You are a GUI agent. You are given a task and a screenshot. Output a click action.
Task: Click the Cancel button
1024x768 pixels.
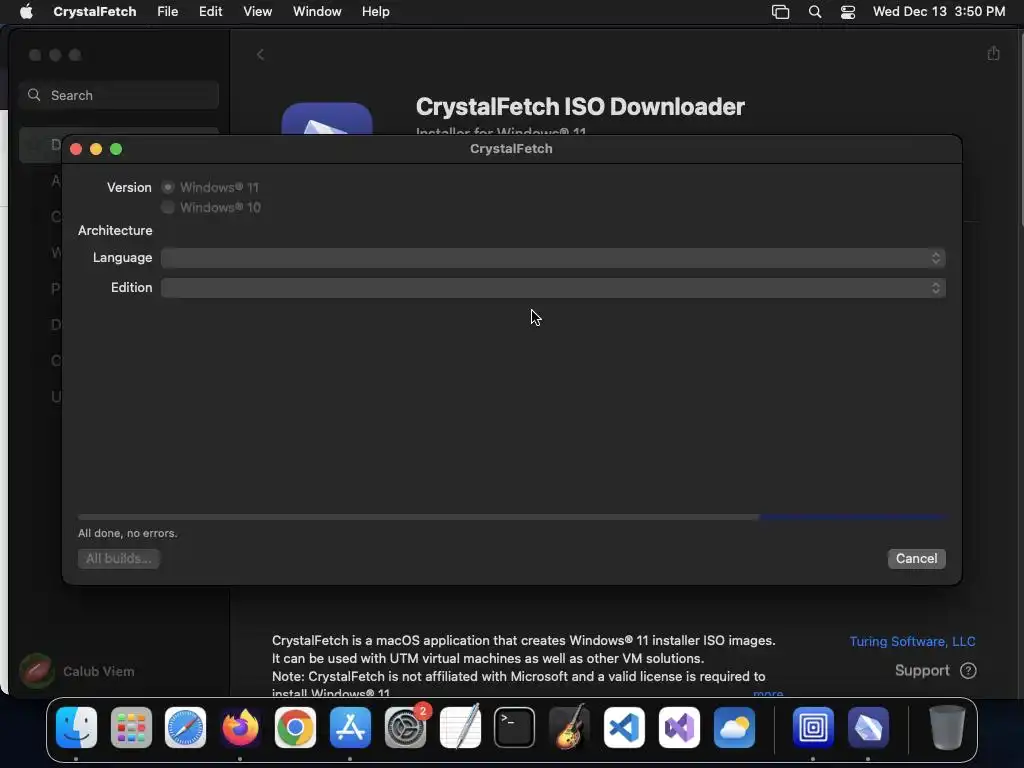[x=916, y=558]
